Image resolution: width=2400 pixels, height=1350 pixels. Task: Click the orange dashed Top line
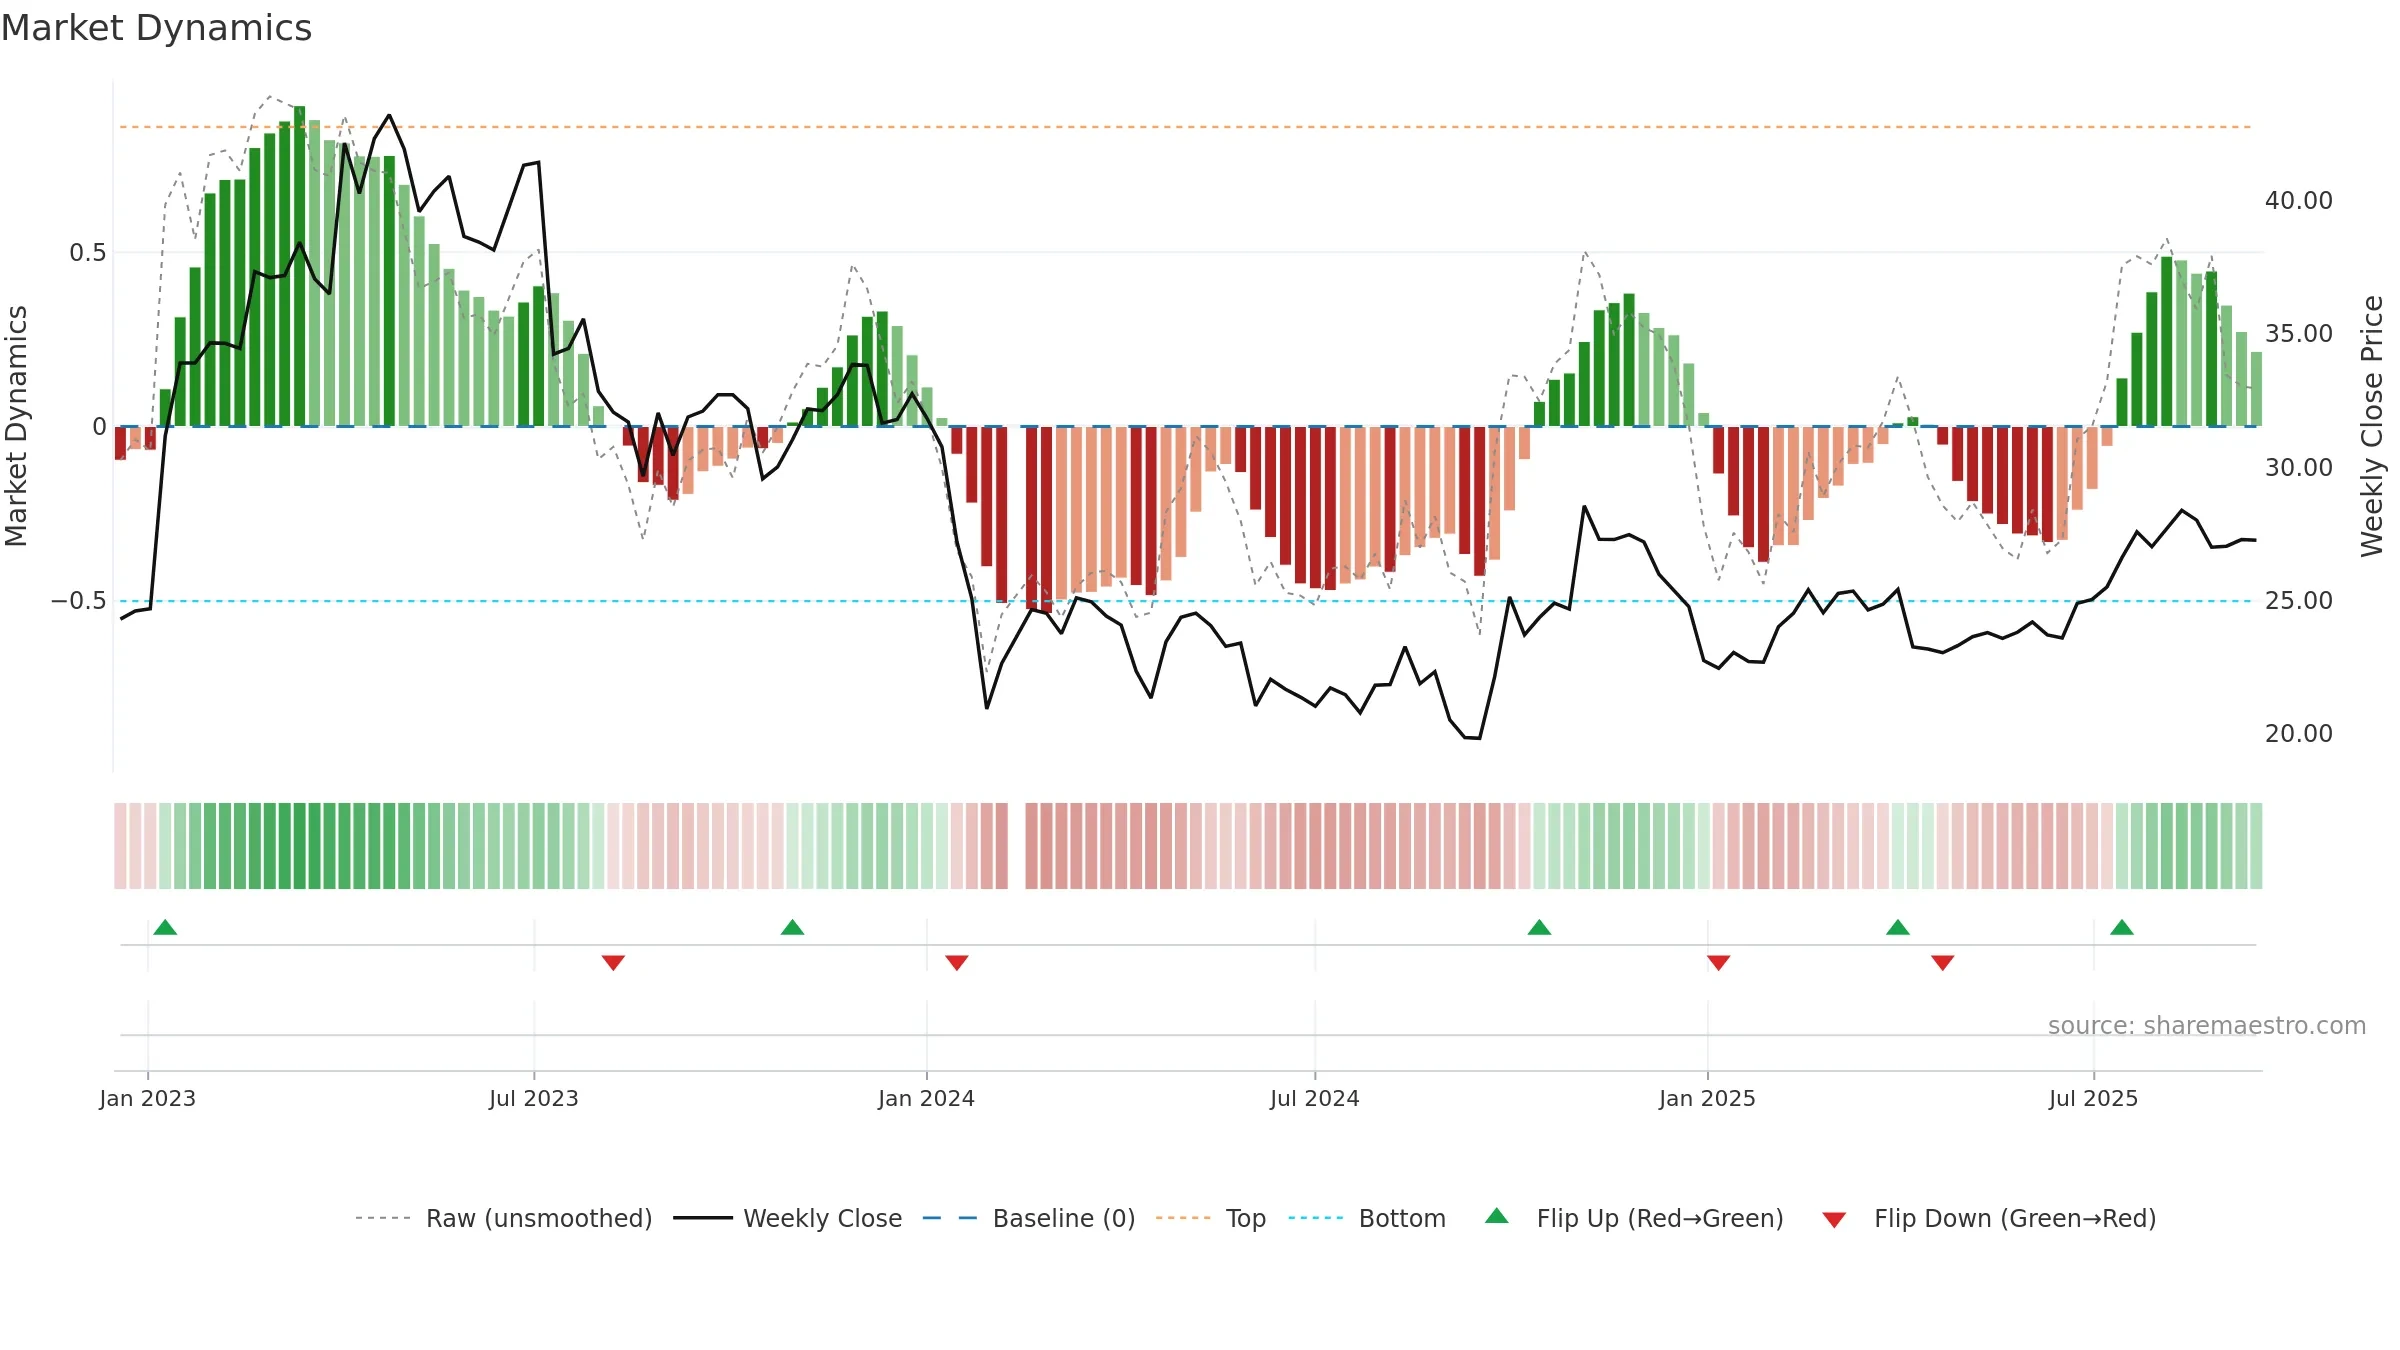1185,127
